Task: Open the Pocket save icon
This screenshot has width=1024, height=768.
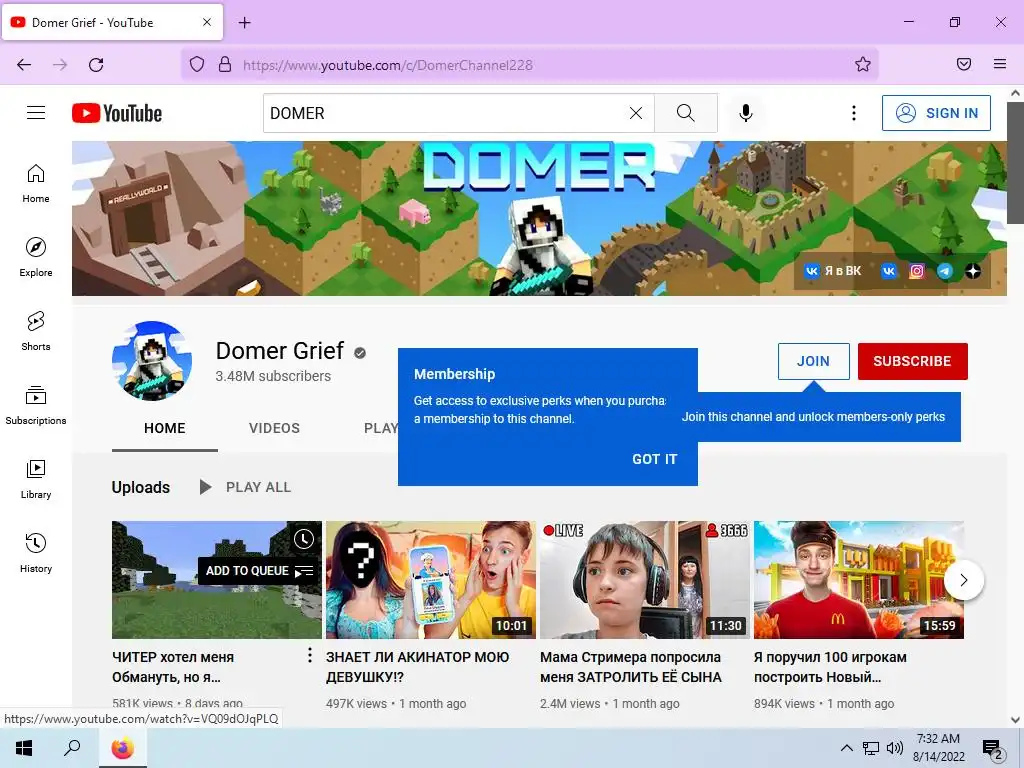Action: [964, 64]
